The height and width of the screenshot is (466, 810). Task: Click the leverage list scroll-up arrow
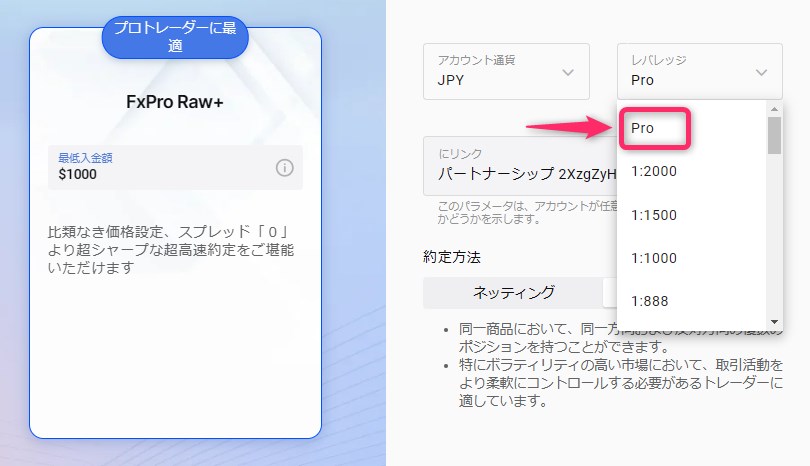click(x=774, y=109)
